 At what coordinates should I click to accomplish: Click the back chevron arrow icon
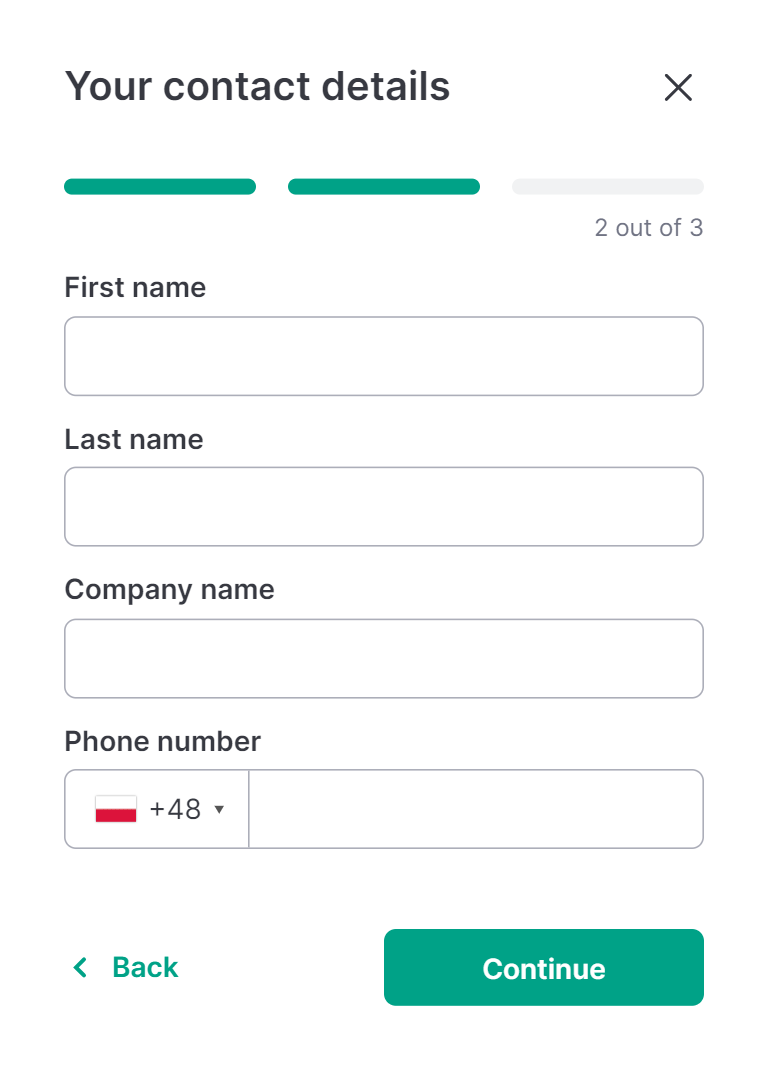tap(80, 967)
